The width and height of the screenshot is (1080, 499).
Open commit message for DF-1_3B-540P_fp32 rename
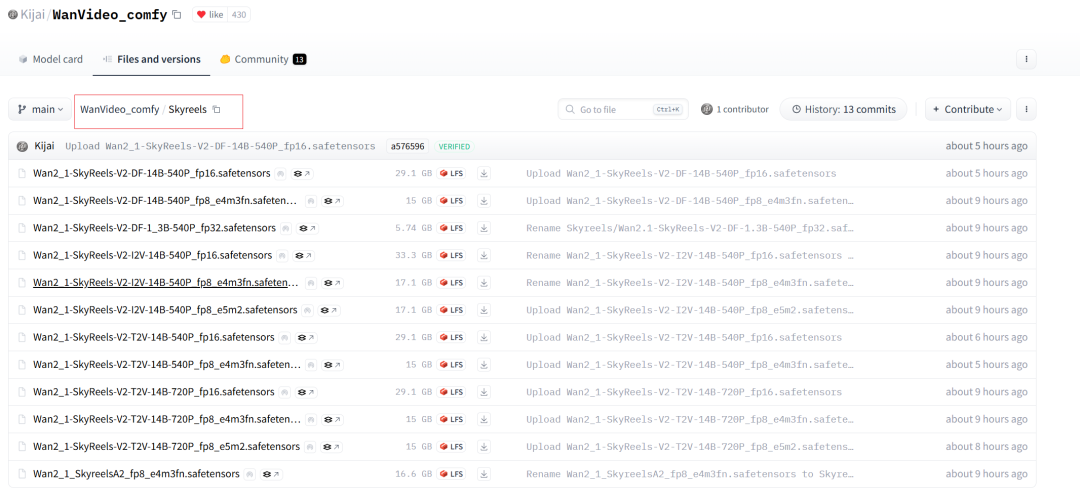(690, 228)
